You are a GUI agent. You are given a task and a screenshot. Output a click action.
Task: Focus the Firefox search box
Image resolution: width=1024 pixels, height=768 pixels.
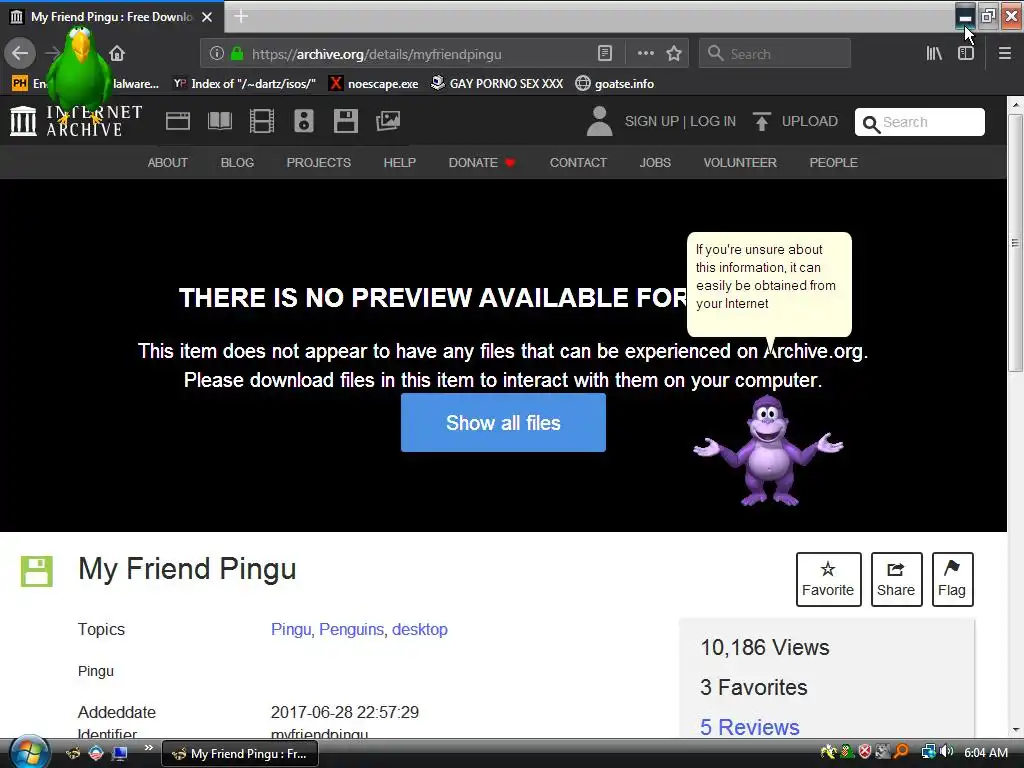775,54
